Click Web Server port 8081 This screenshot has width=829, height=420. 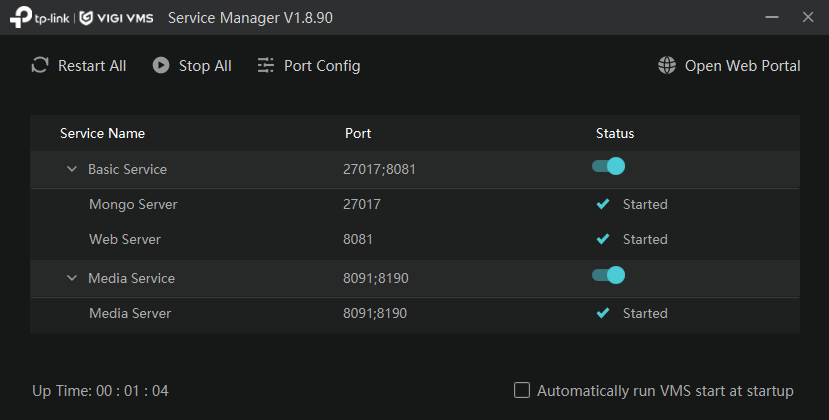pos(358,239)
